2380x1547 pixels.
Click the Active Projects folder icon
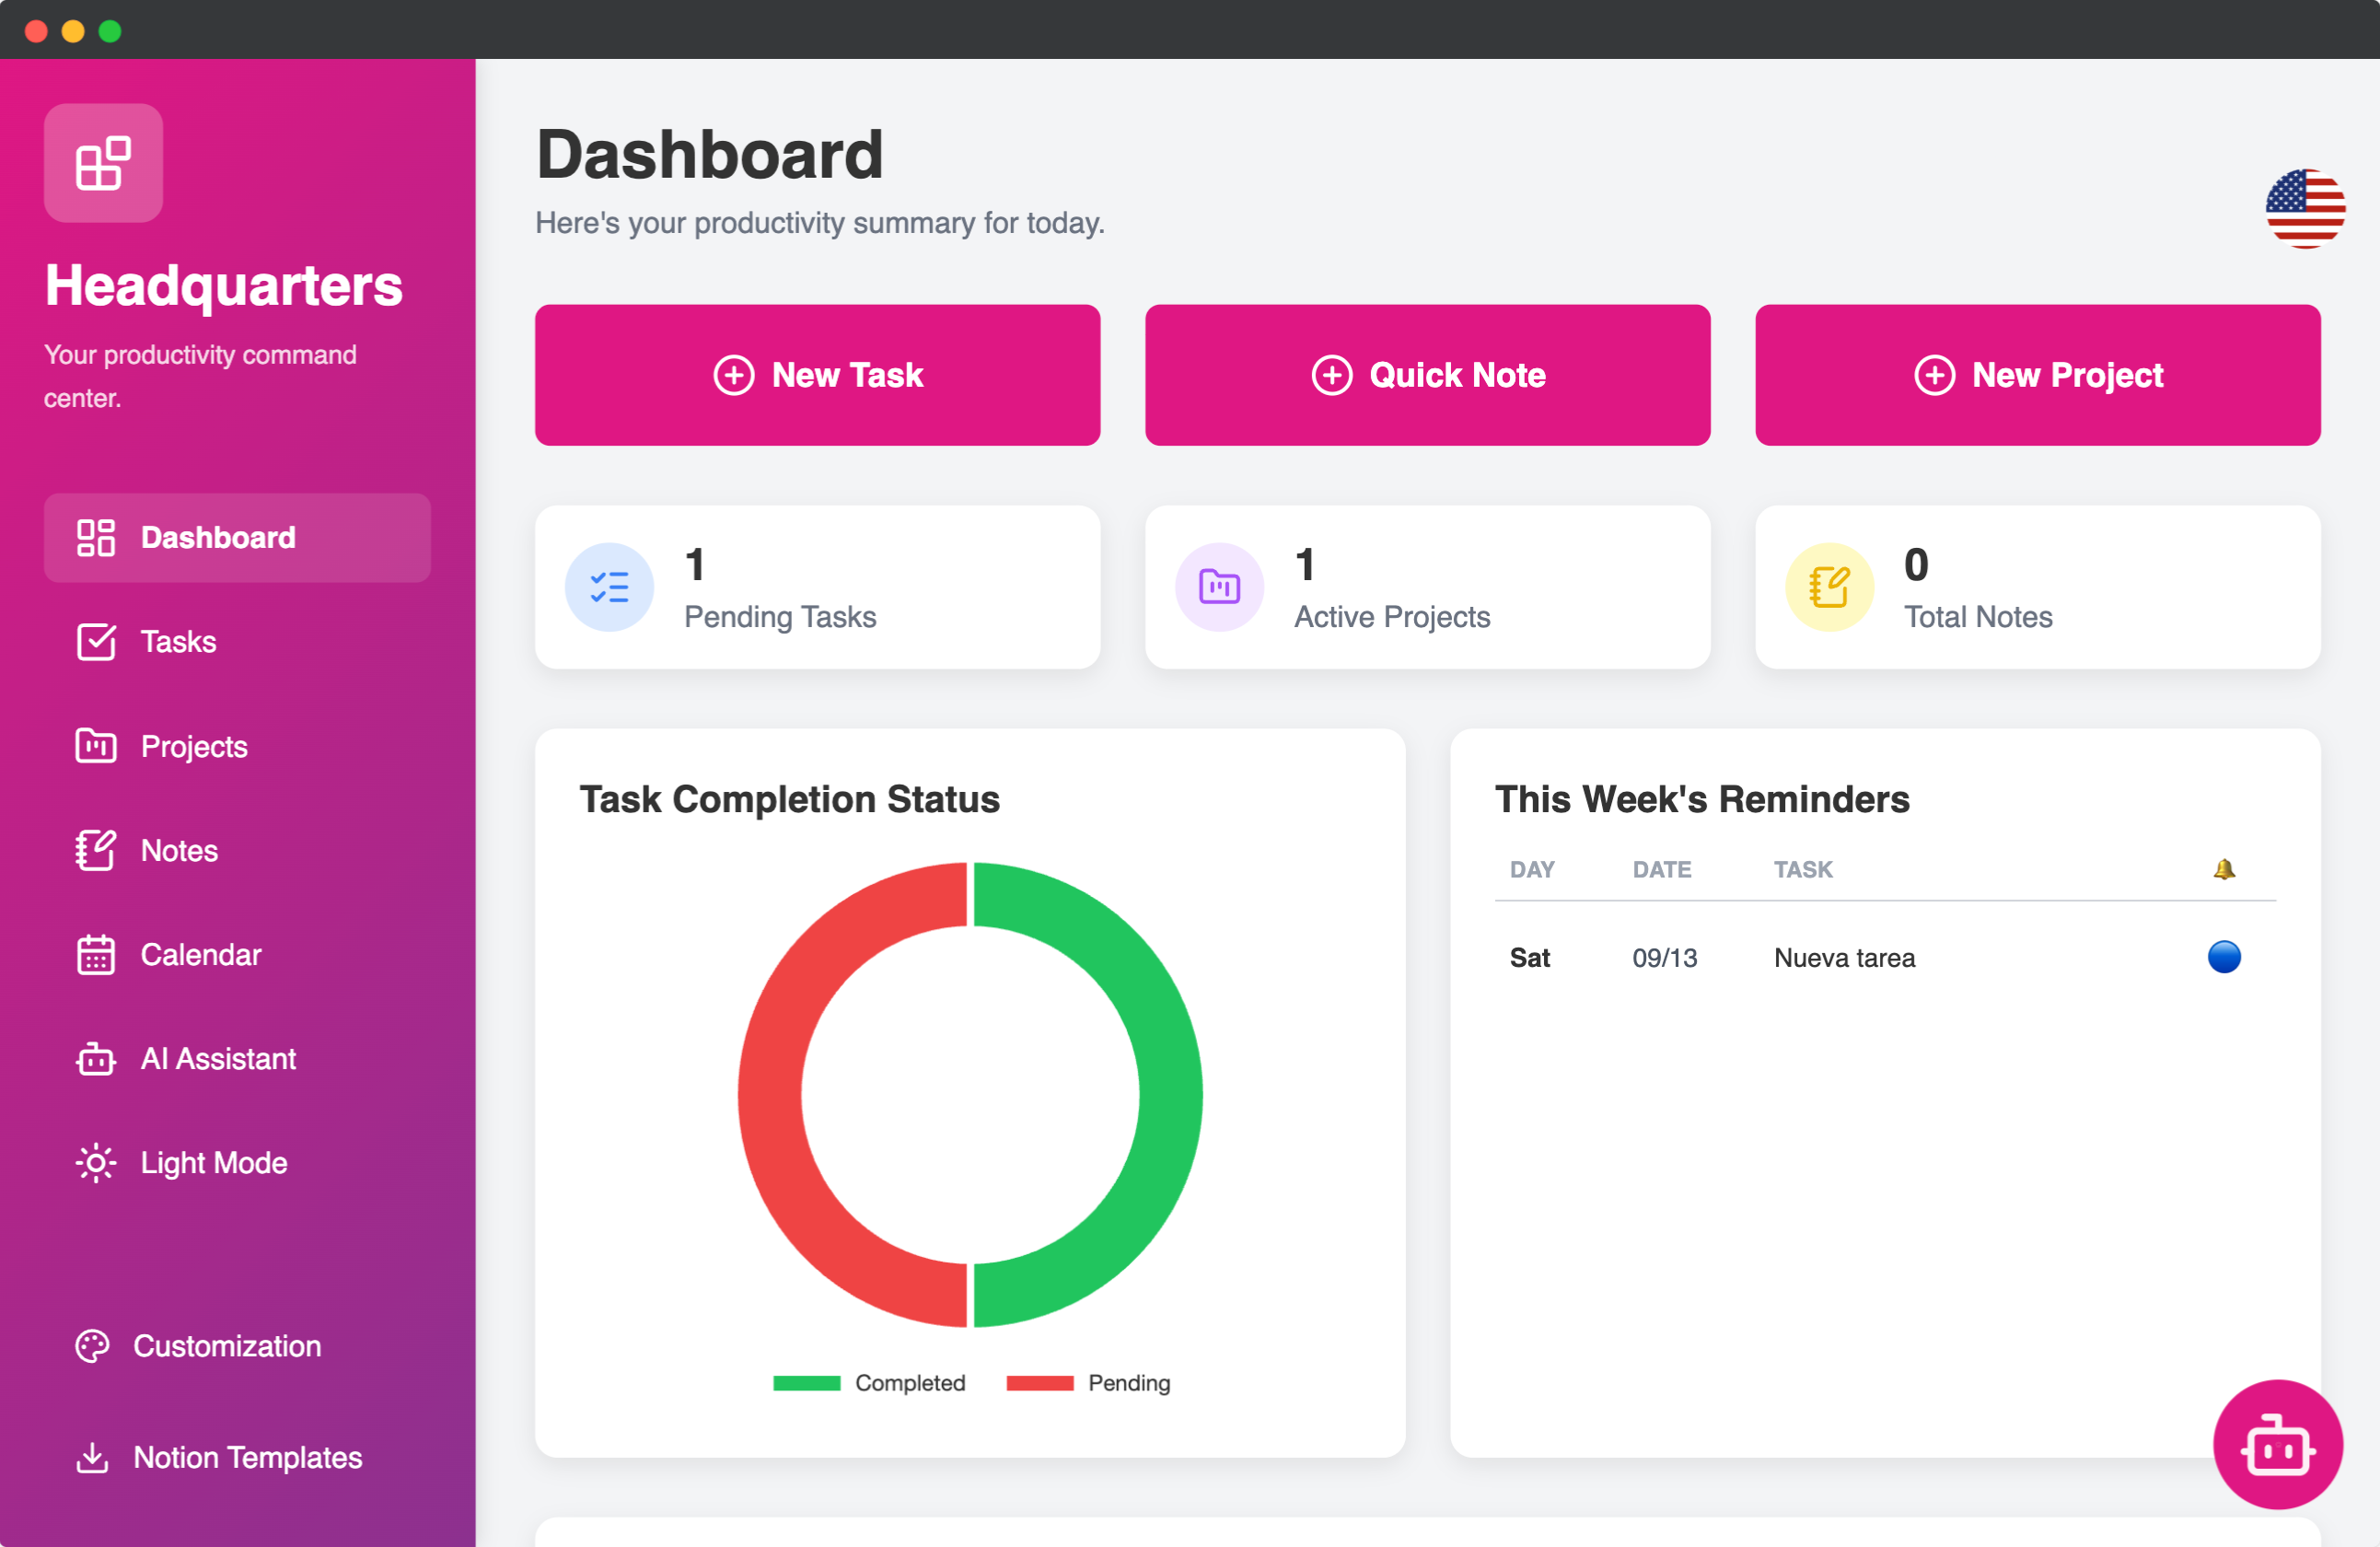coord(1219,587)
